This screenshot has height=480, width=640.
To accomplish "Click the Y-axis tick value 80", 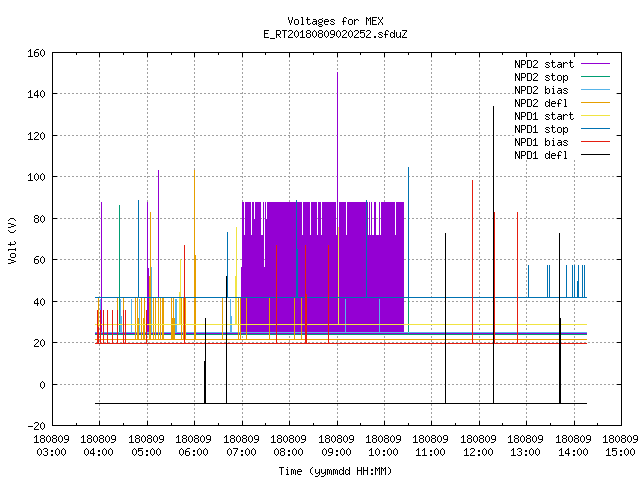I will click(39, 219).
